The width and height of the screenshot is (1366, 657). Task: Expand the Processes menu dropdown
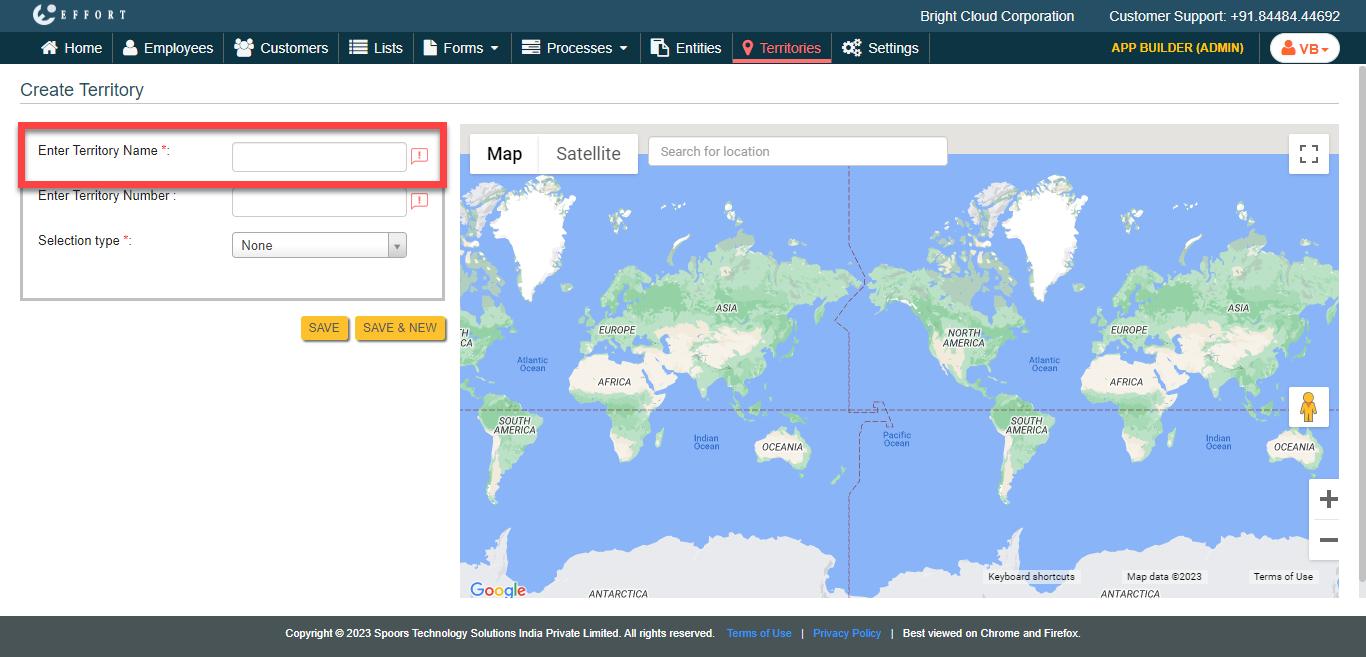[x=575, y=48]
